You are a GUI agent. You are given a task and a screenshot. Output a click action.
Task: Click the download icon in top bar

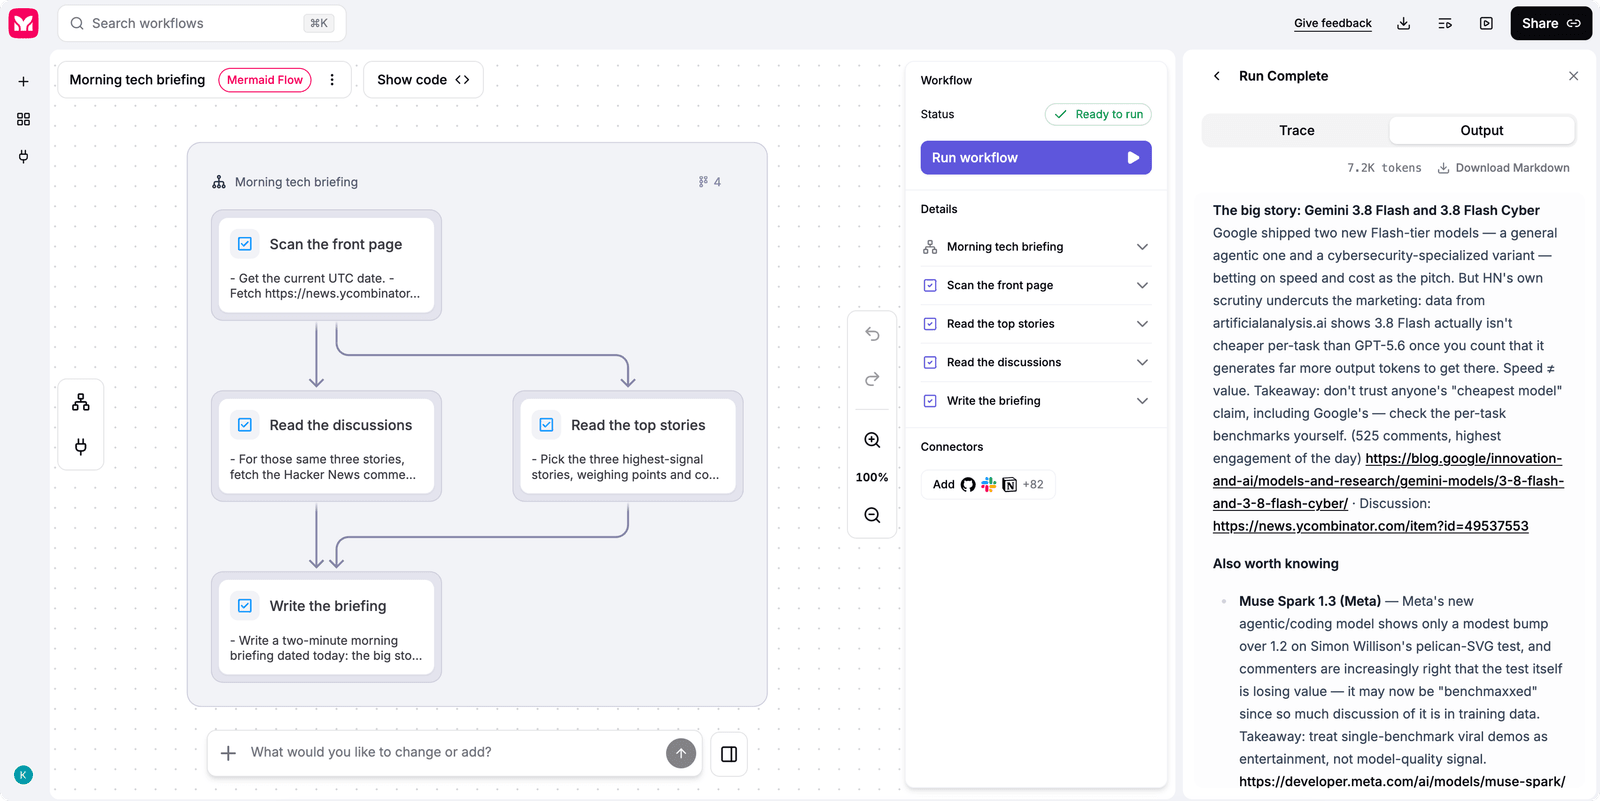coord(1404,23)
